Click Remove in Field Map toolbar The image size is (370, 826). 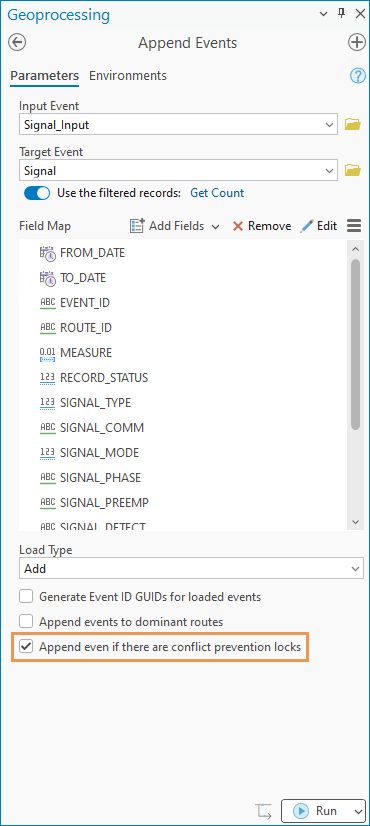coord(262,226)
